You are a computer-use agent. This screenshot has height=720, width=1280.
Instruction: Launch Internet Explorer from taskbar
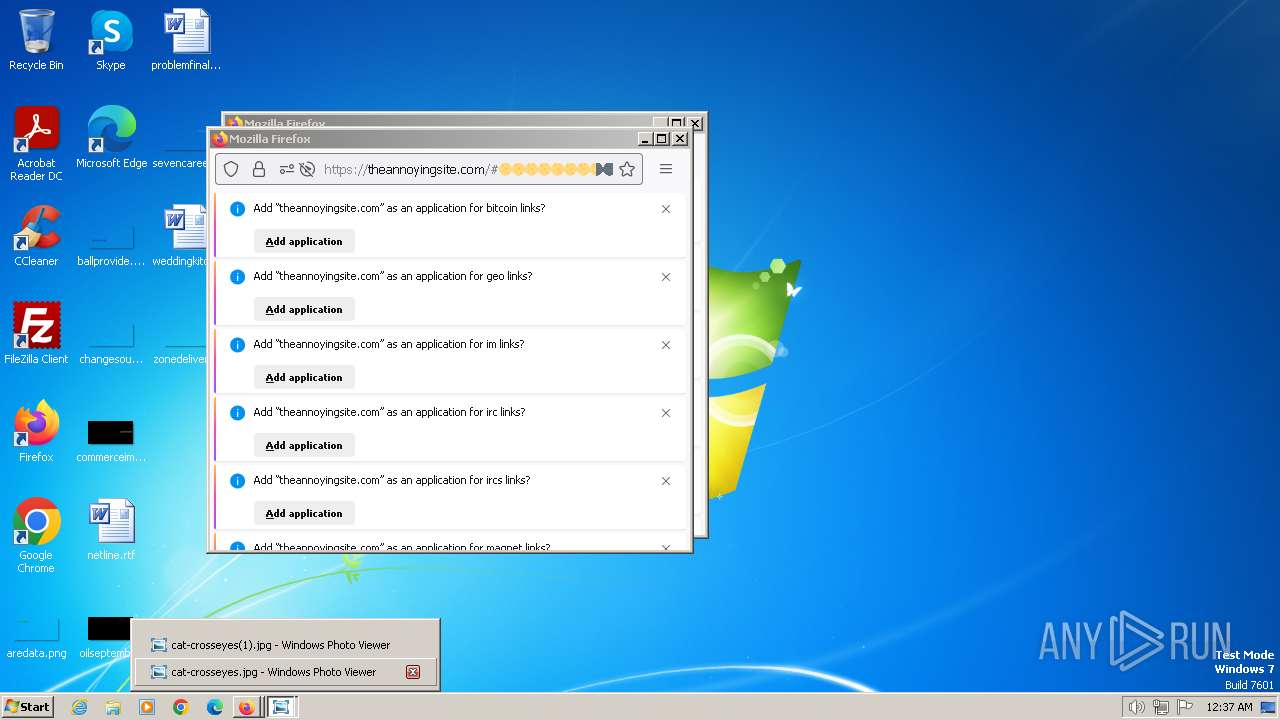click(79, 707)
